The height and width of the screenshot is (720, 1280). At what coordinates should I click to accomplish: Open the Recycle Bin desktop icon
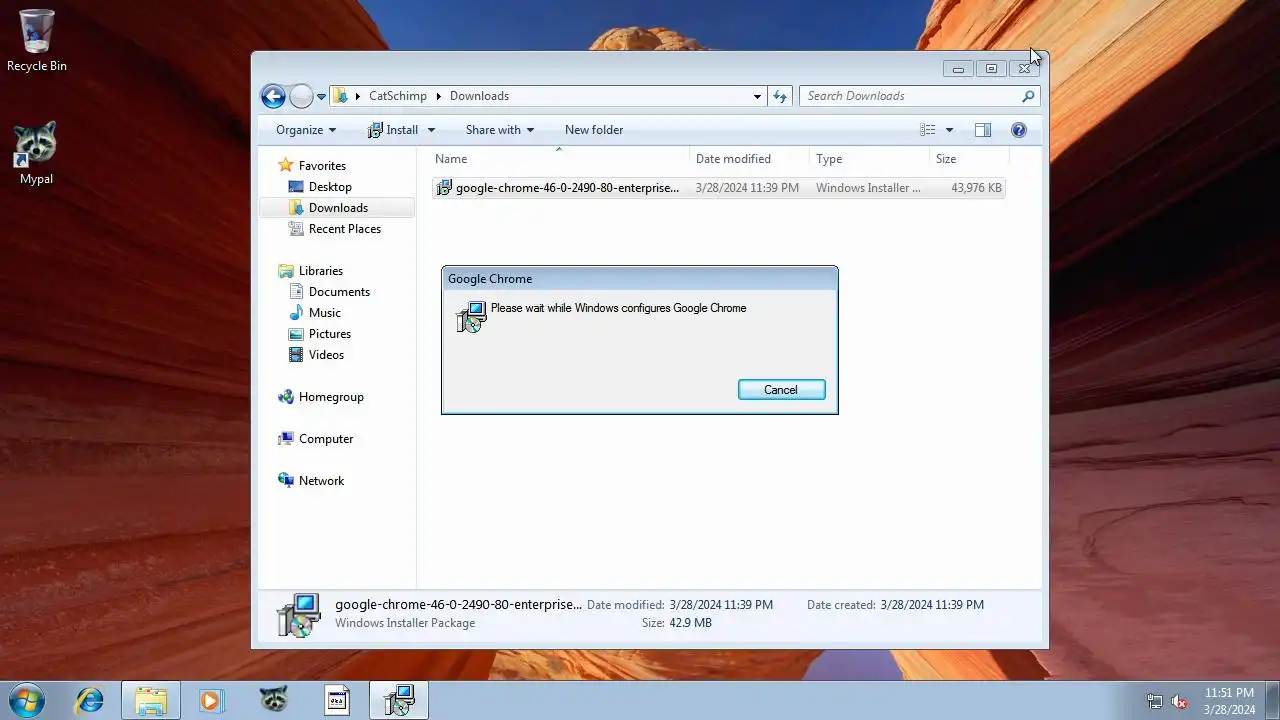(x=37, y=40)
